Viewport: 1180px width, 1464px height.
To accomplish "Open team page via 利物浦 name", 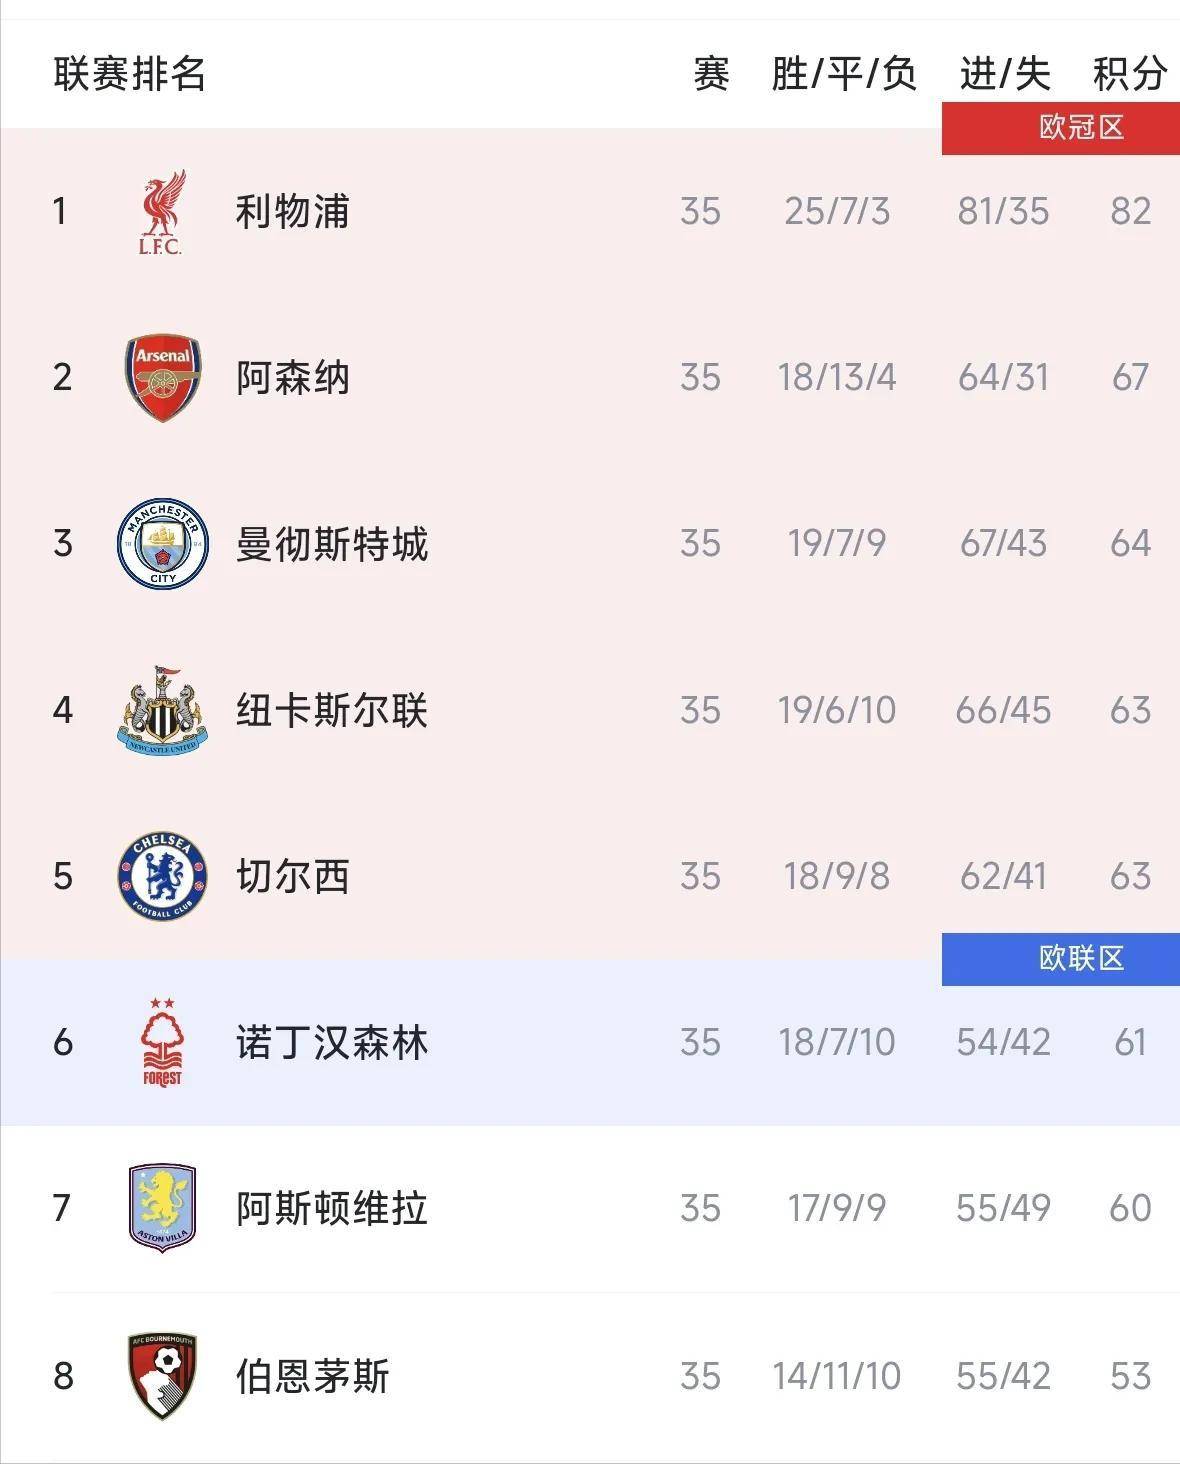I will click(290, 211).
